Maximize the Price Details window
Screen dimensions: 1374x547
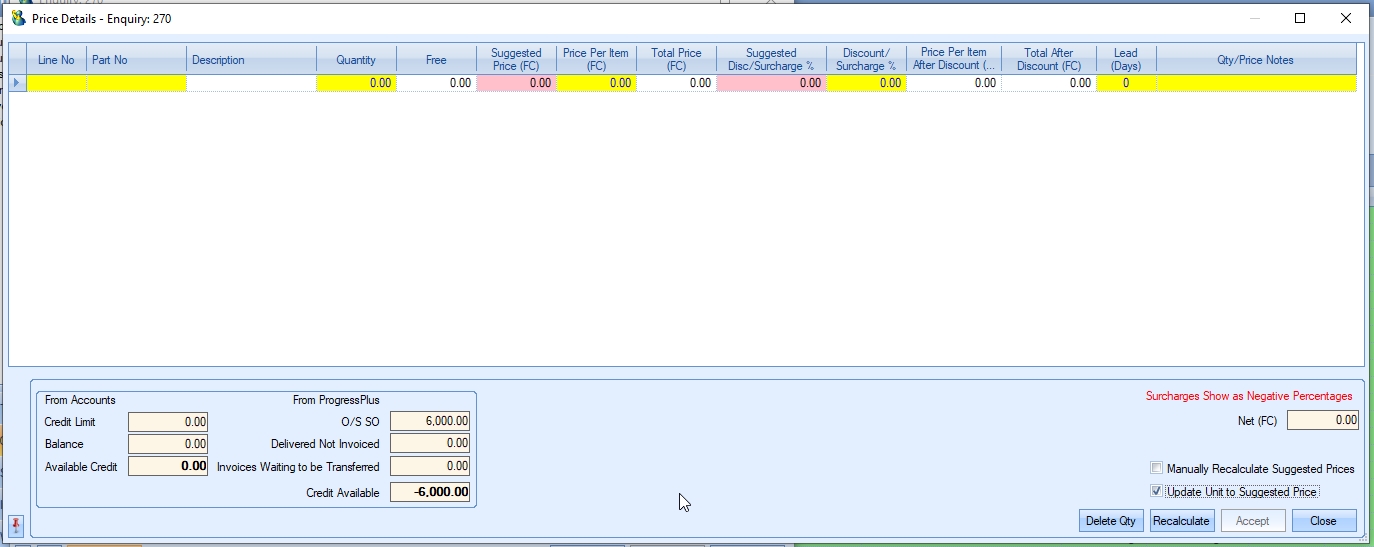pyautogui.click(x=1300, y=18)
